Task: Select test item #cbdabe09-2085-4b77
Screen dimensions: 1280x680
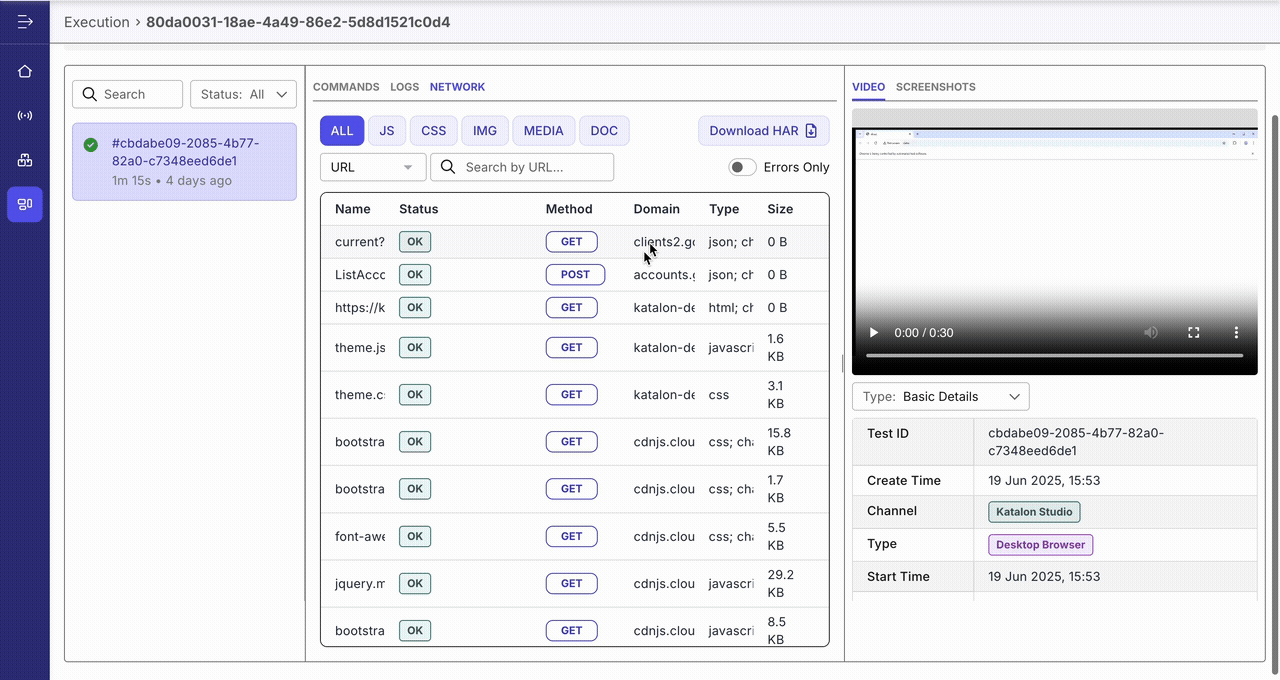Action: [184, 162]
